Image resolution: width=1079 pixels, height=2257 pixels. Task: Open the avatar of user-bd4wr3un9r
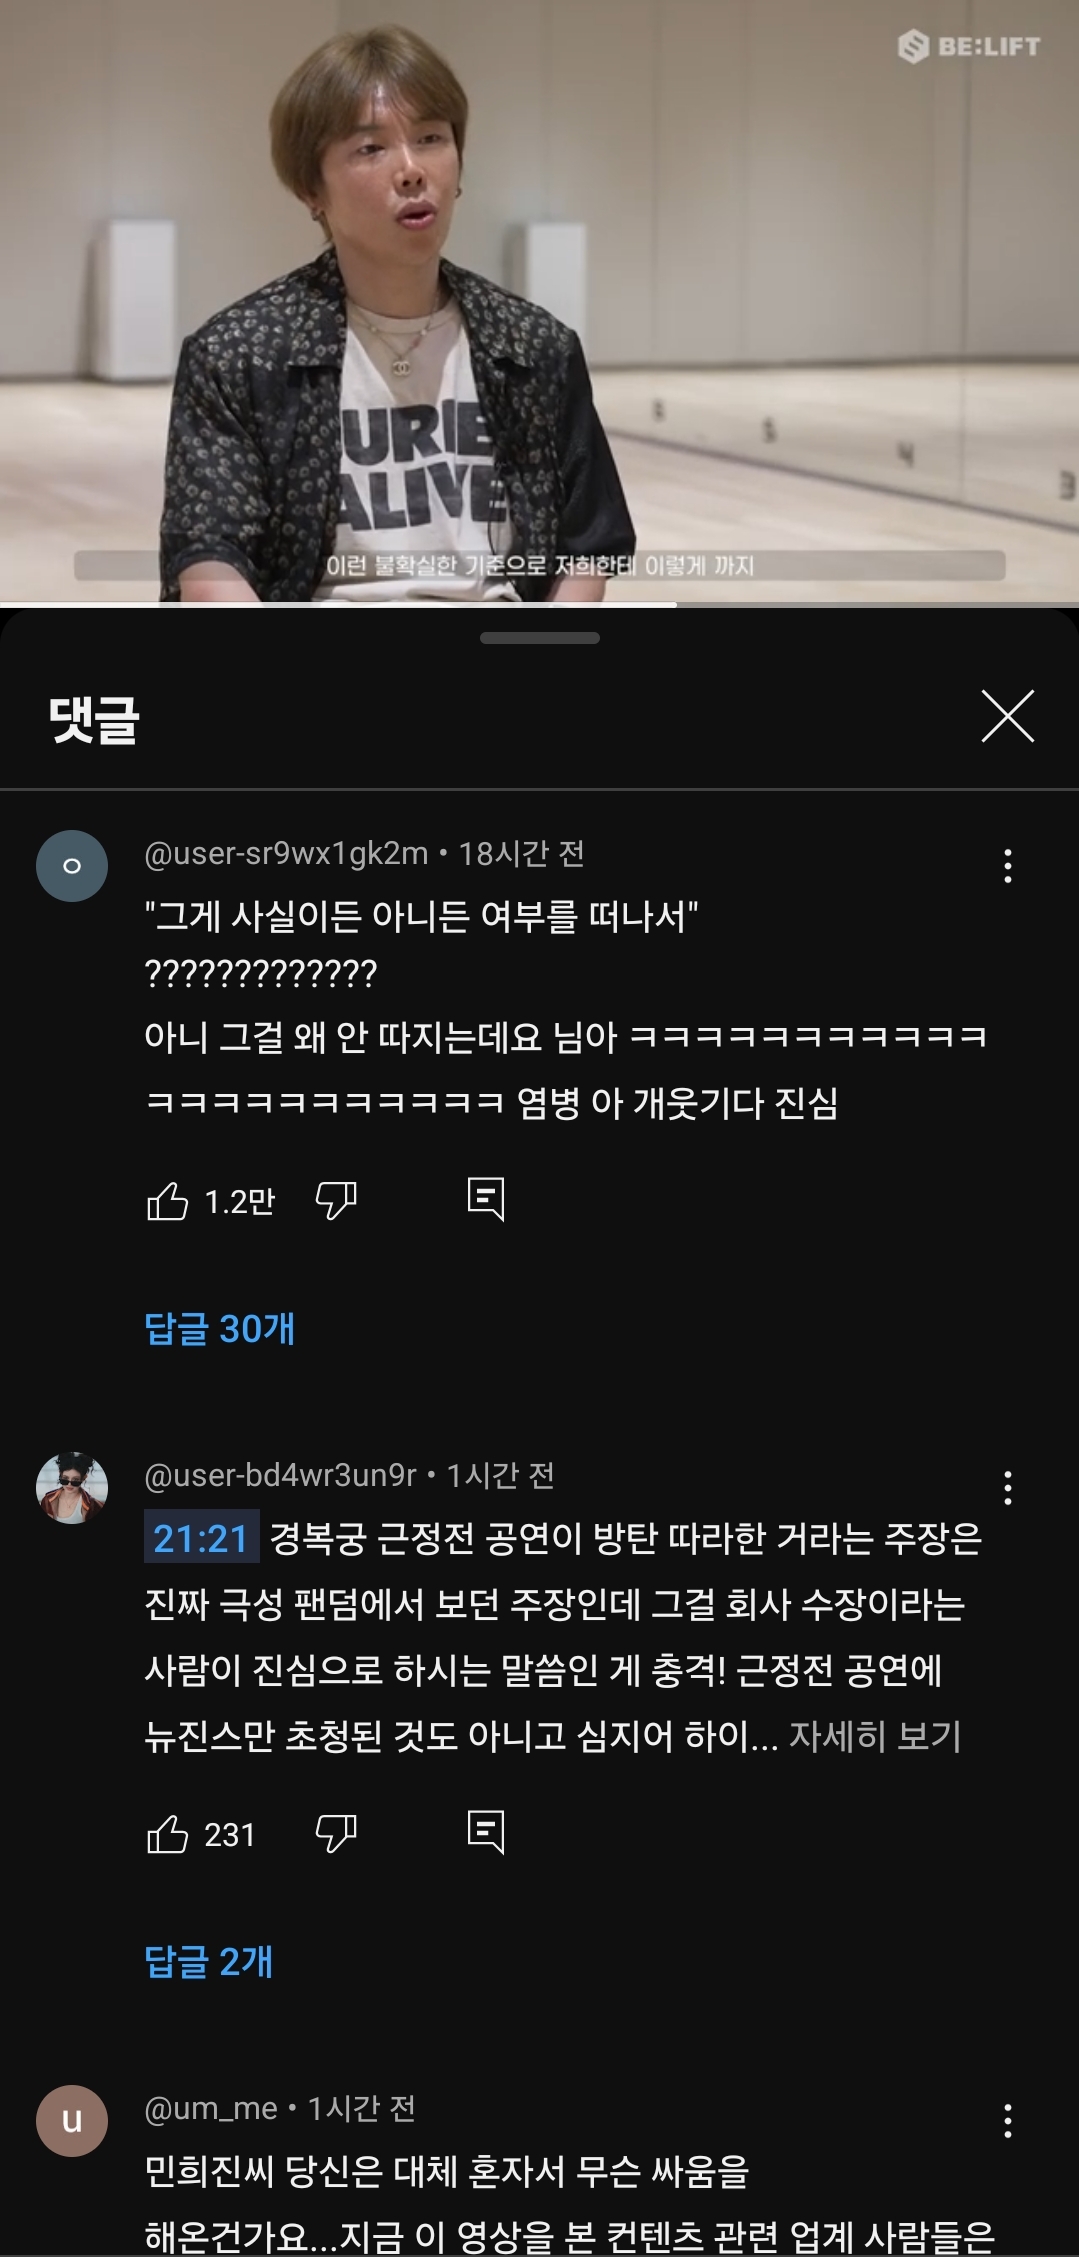click(x=72, y=1488)
